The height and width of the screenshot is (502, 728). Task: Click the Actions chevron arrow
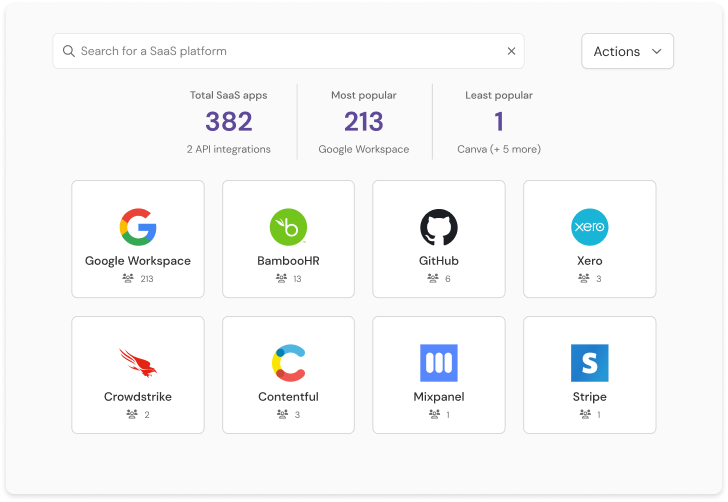click(656, 51)
